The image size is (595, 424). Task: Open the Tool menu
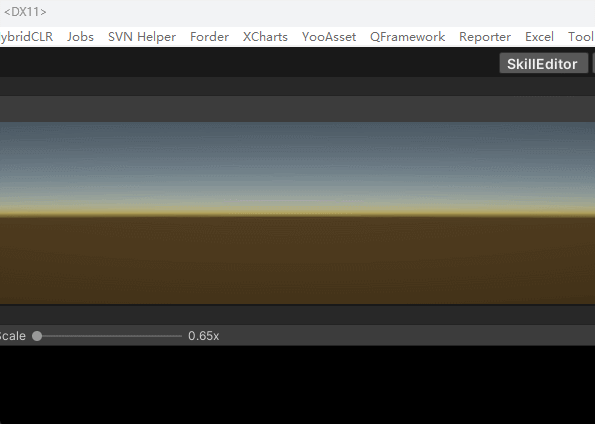[581, 37]
